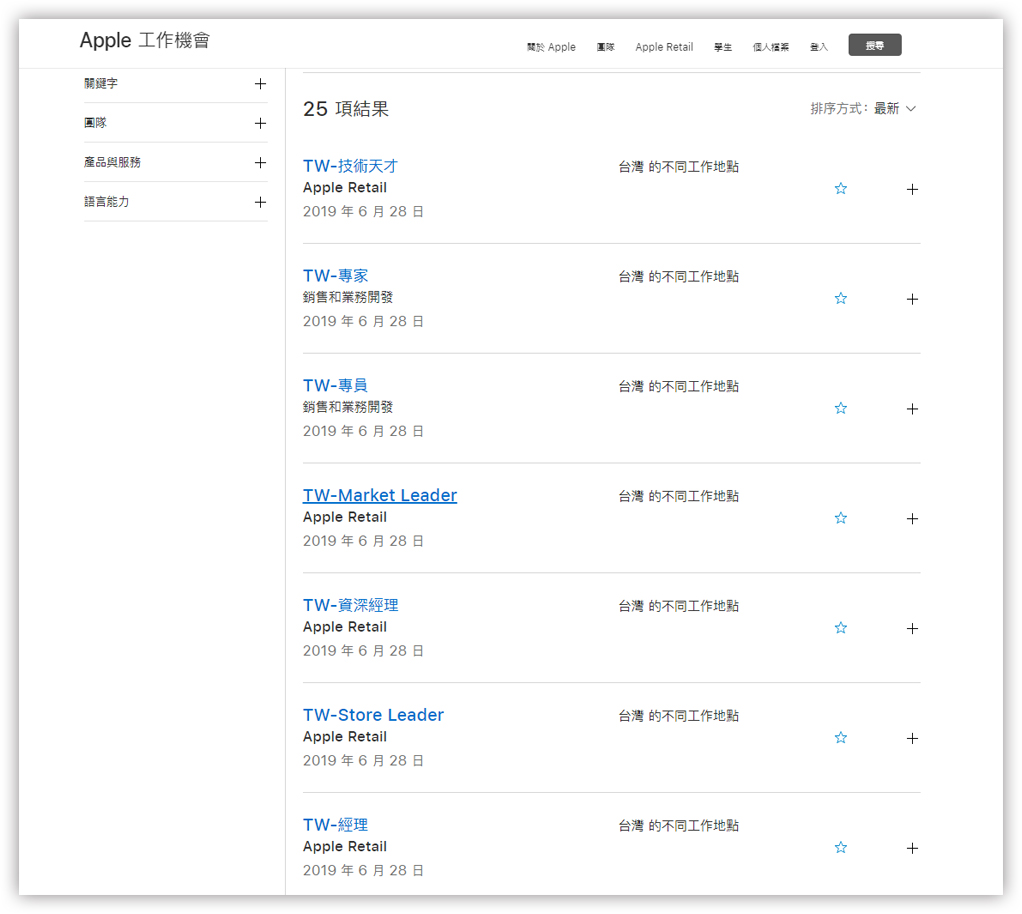
Task: Open 團隊 in the top navigation
Action: click(606, 47)
